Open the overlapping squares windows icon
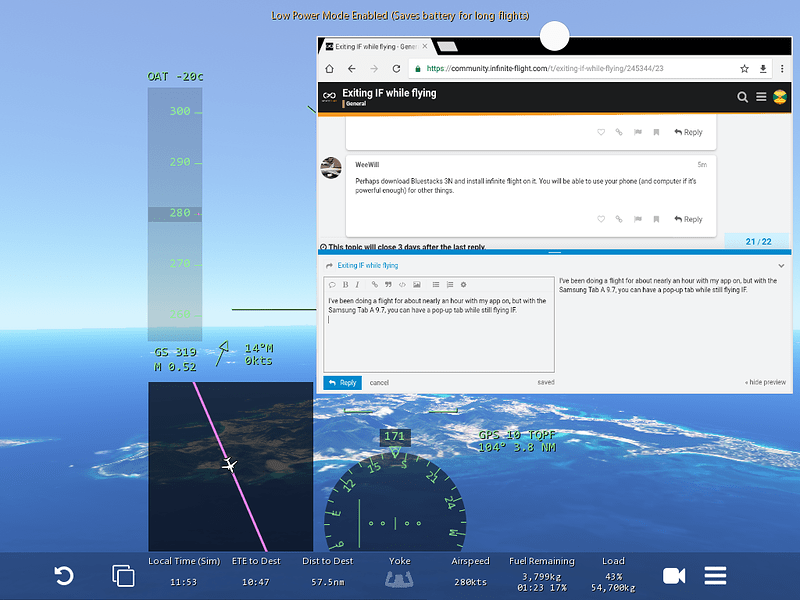The image size is (800, 600). (123, 576)
